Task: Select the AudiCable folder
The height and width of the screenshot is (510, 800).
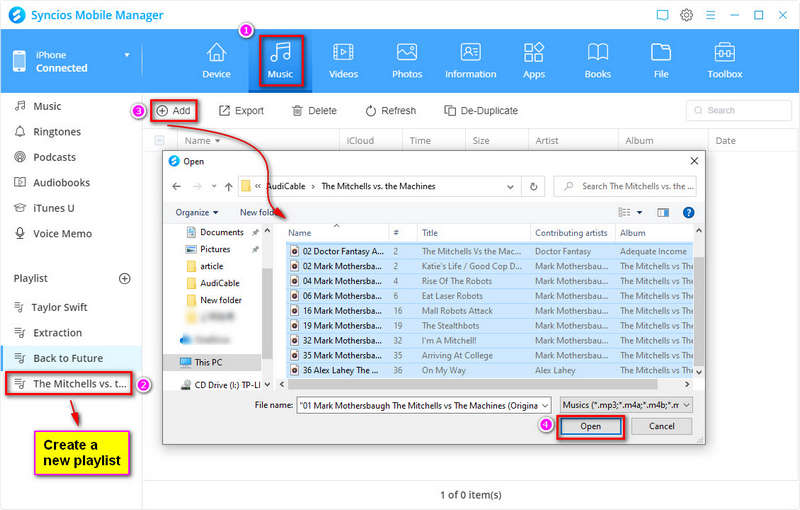Action: click(x=219, y=283)
